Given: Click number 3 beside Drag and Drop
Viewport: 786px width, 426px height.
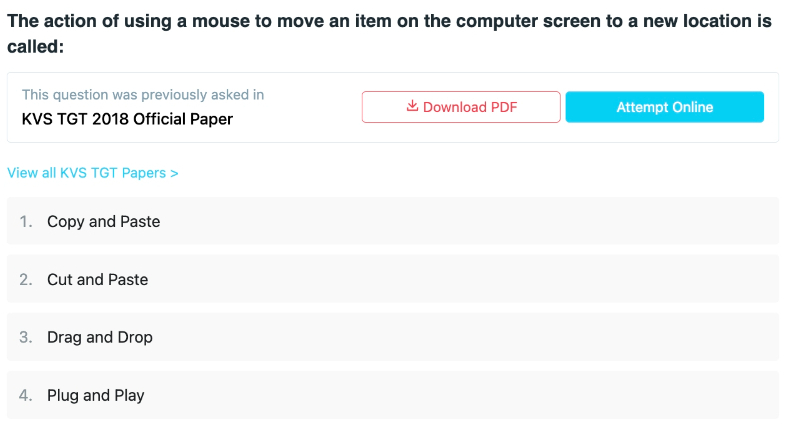Looking at the screenshot, I should point(26,337).
